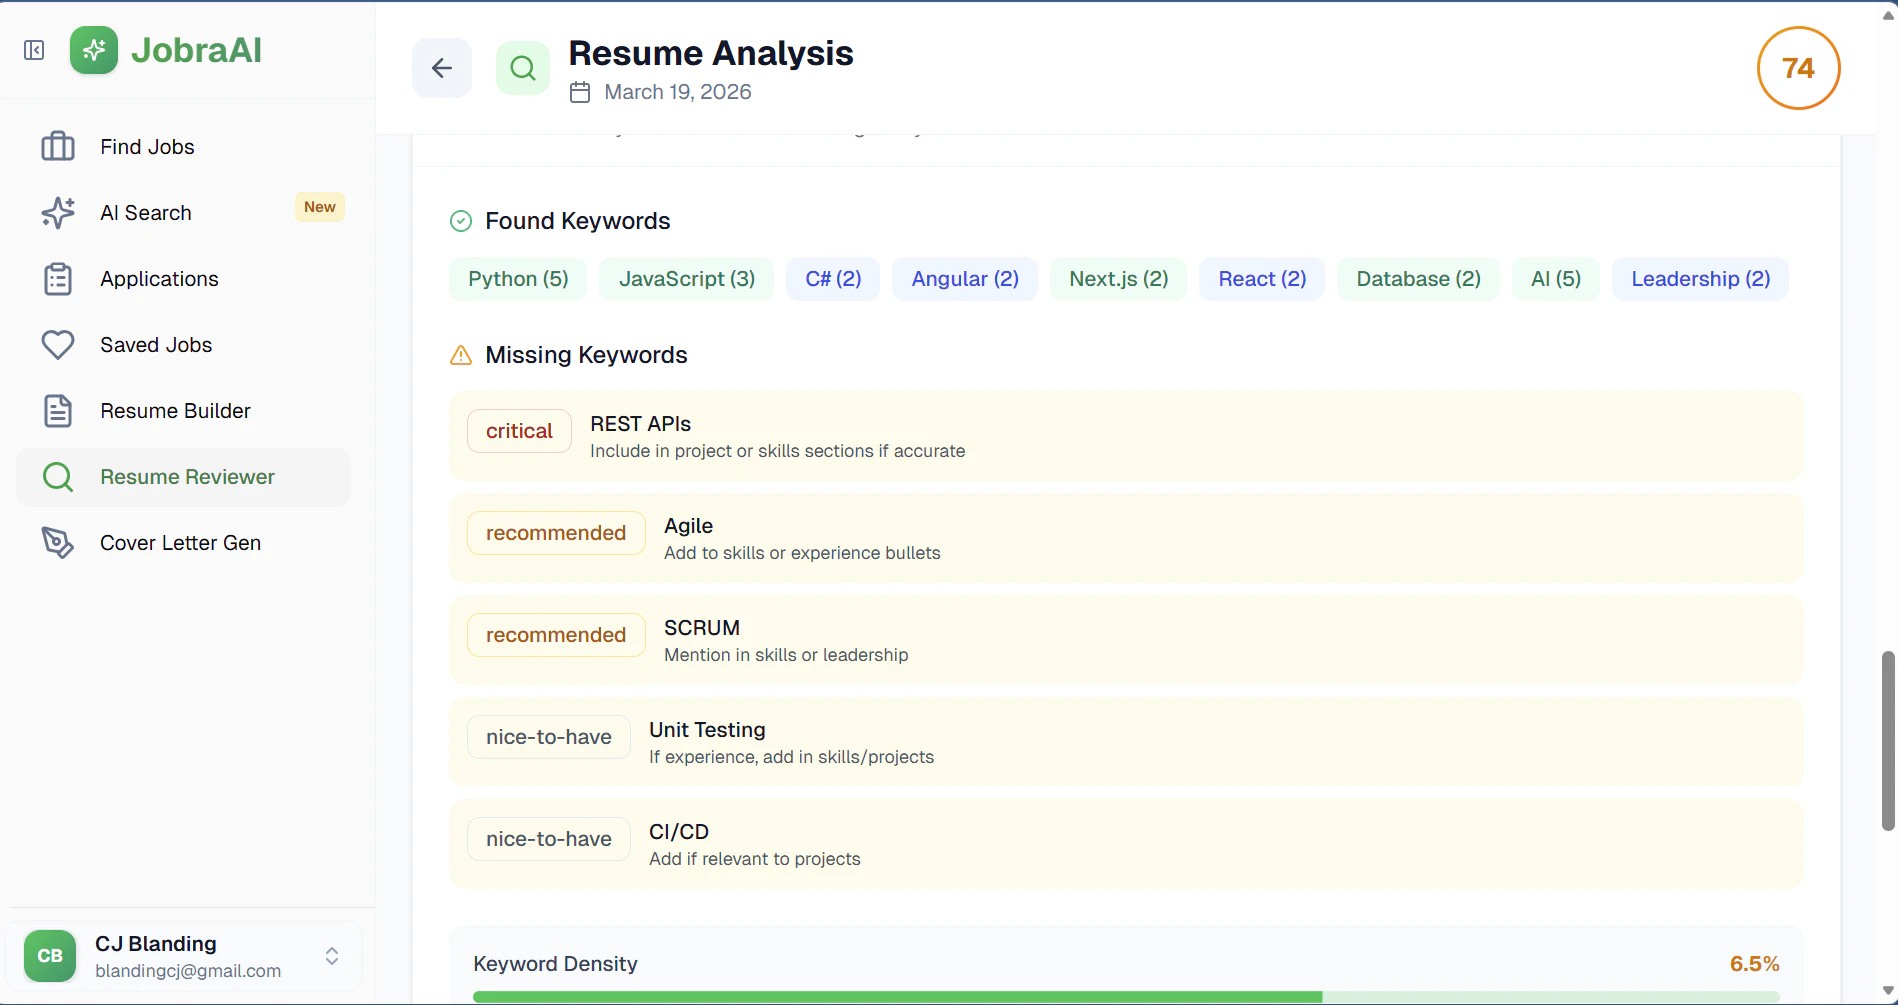
Task: Click 'If experience, add in skills/projects' text
Action: [x=791, y=757]
